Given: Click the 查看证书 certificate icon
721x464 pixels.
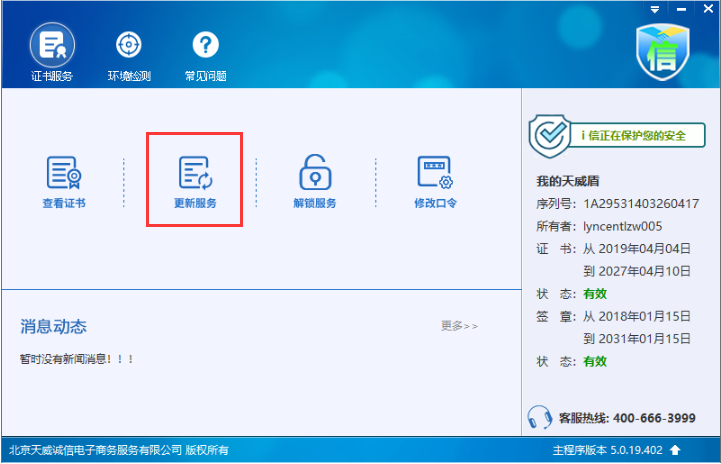Looking at the screenshot, I should [63, 174].
